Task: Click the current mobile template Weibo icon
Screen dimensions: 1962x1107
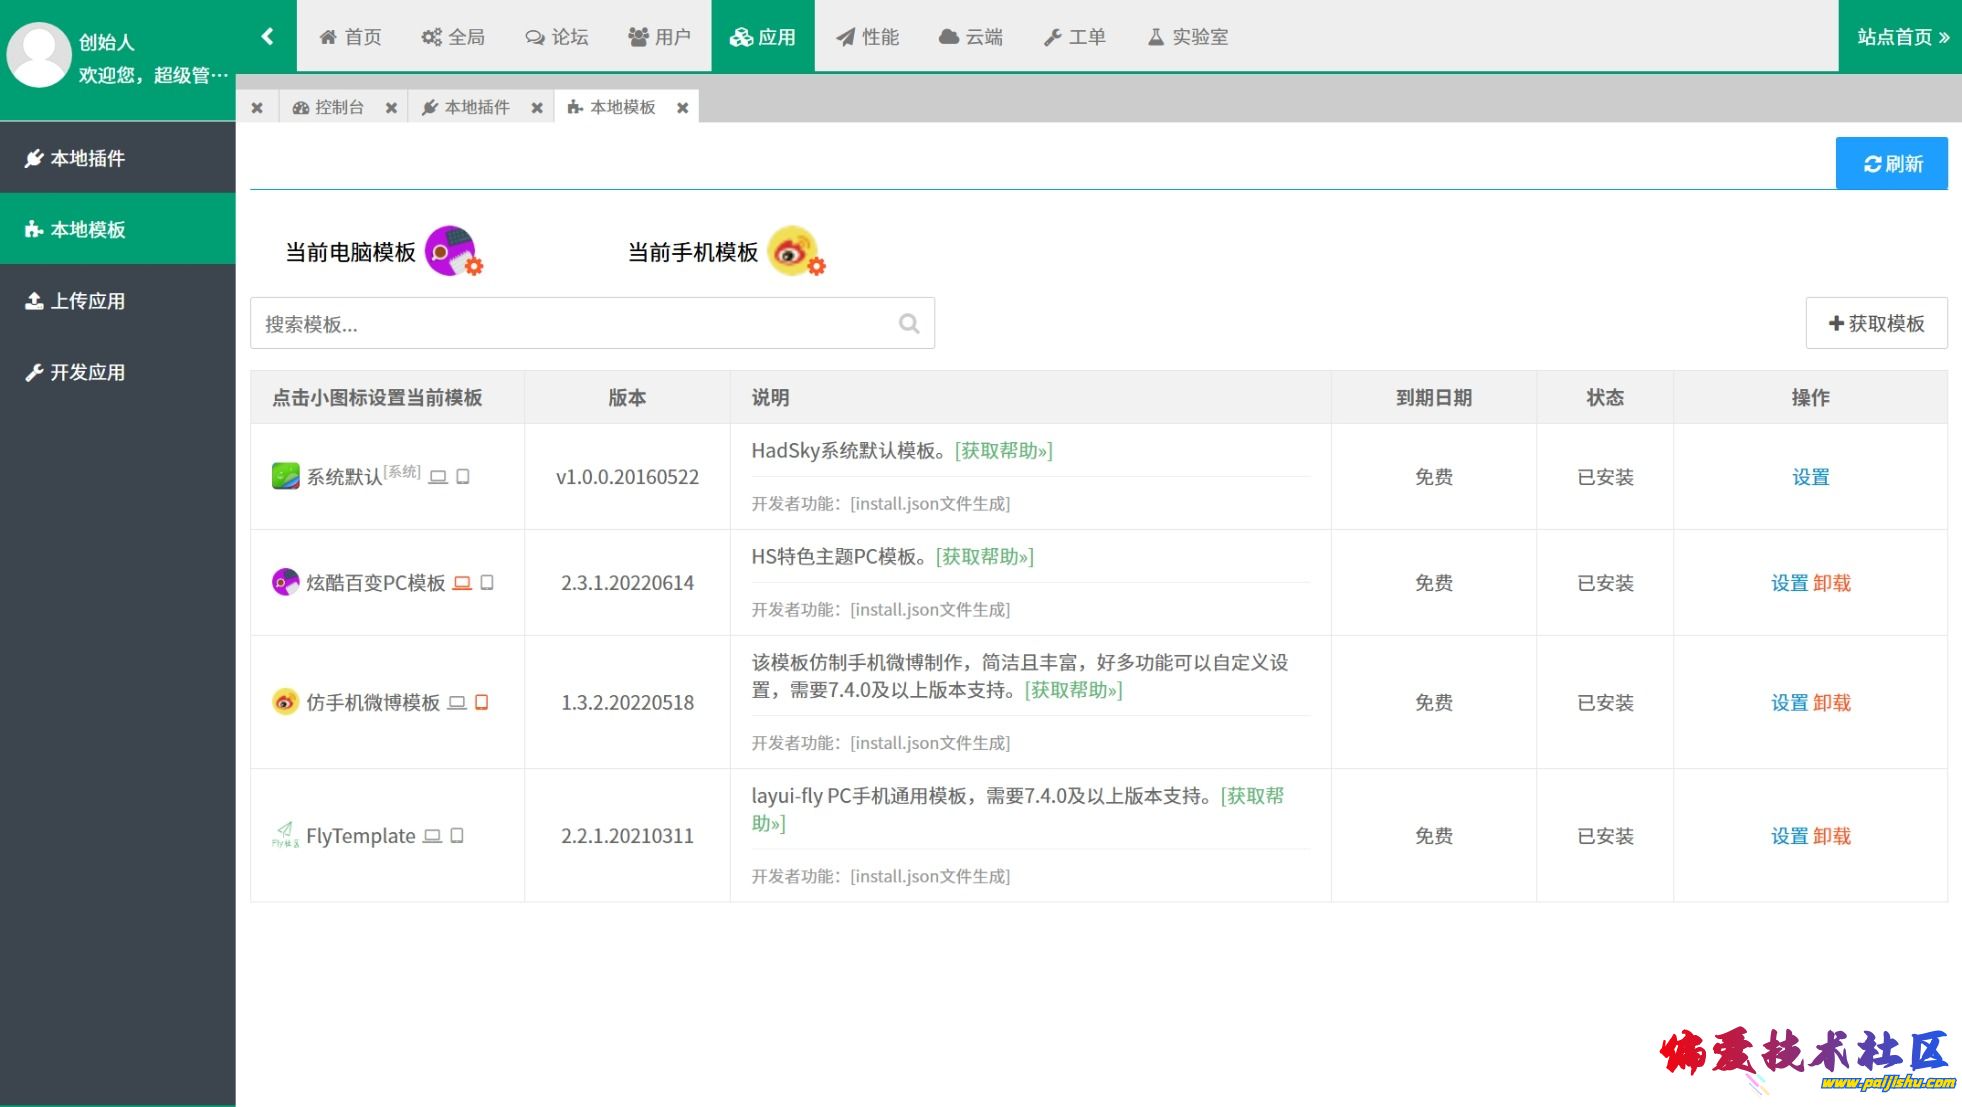Action: pyautogui.click(x=793, y=251)
